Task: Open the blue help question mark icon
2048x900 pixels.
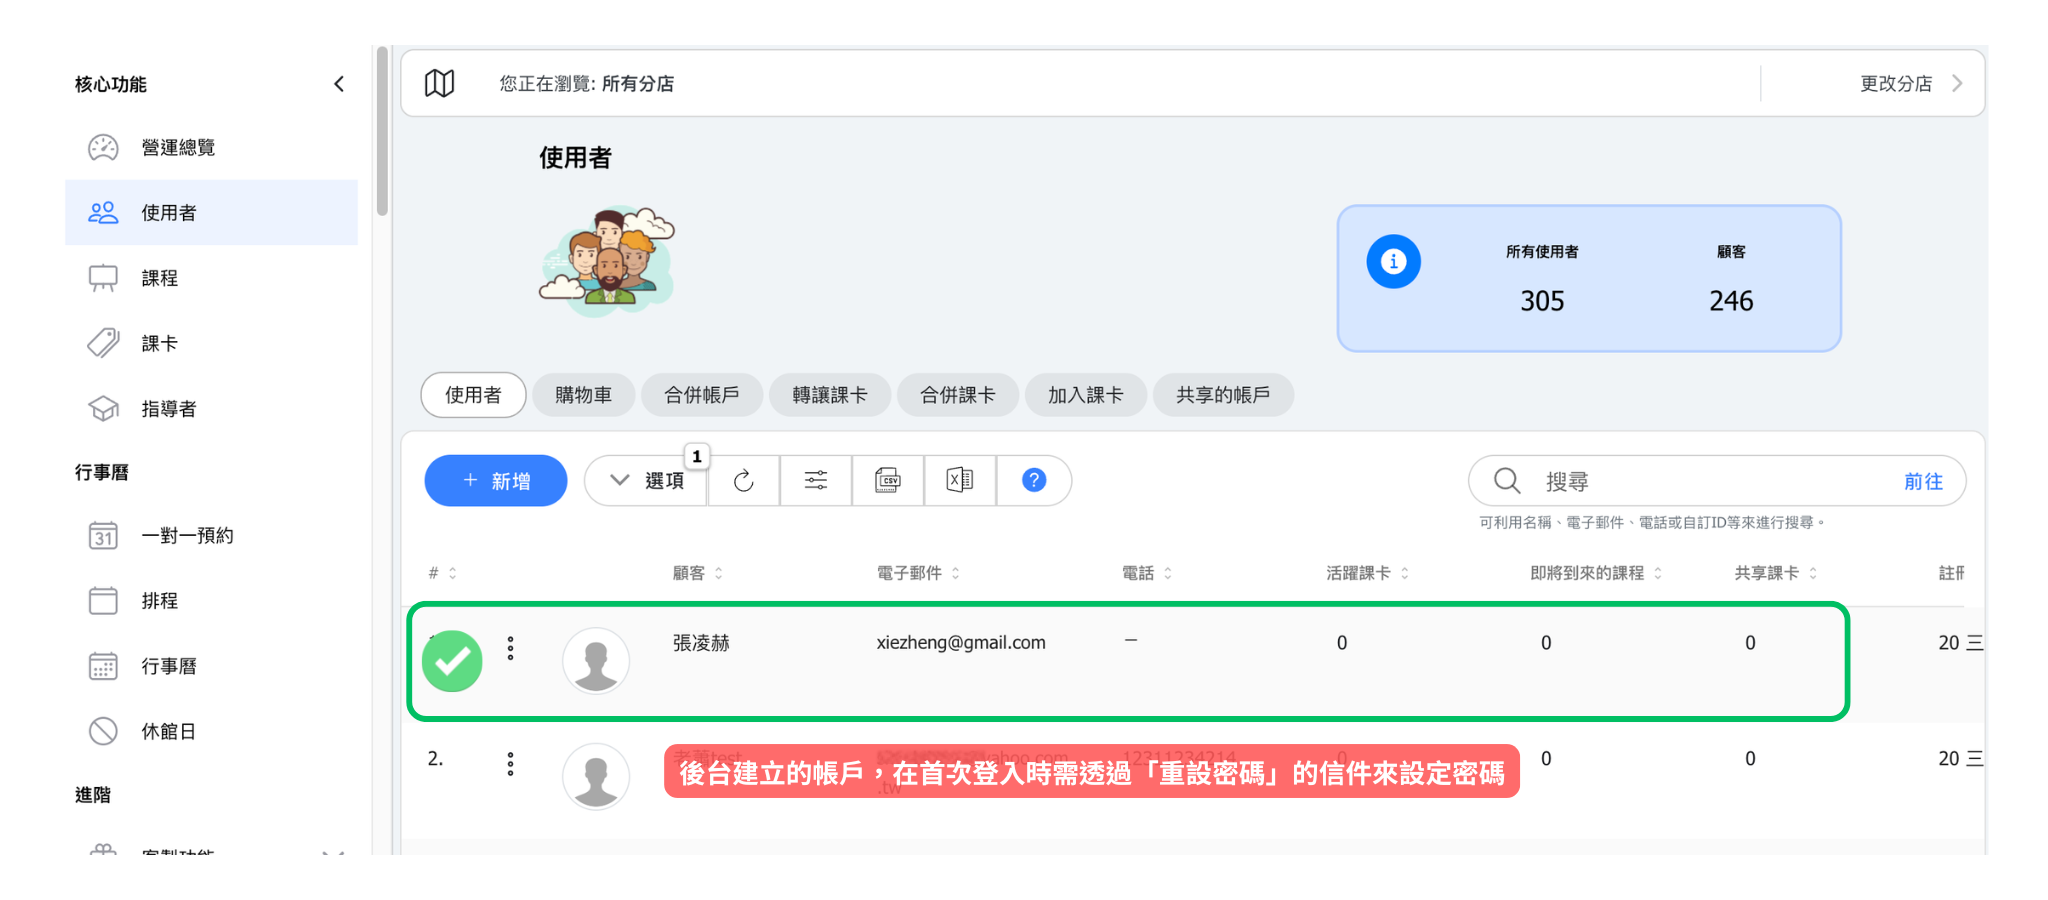Action: point(1034,481)
